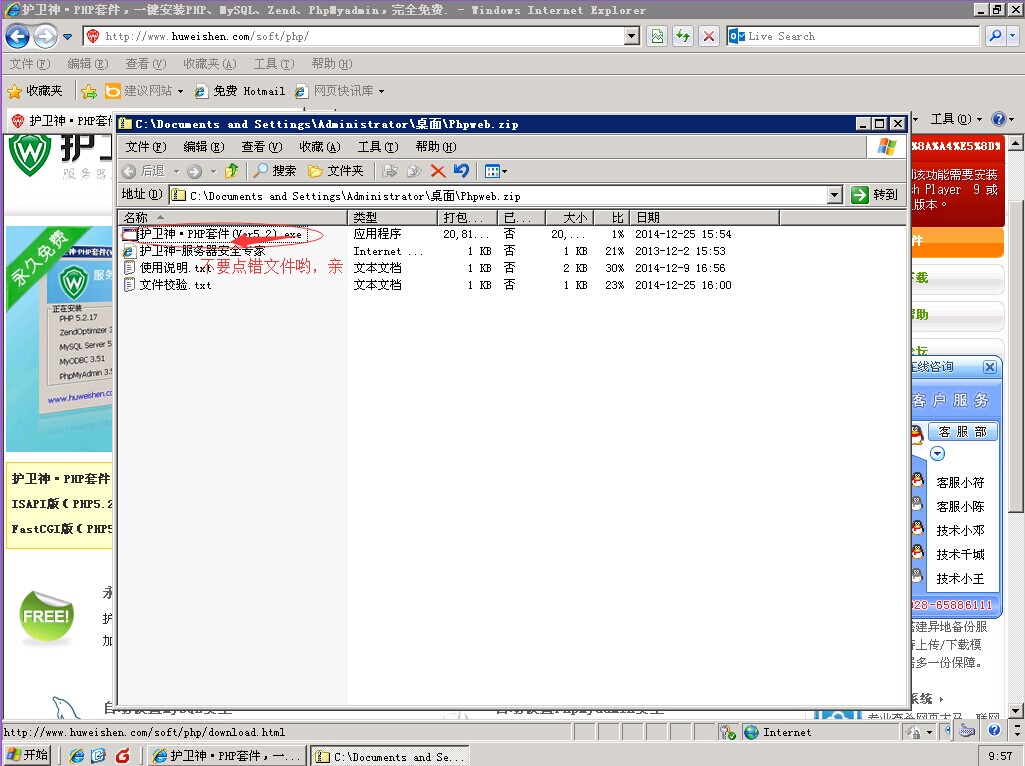Click the Start button on taskbar
The height and width of the screenshot is (766, 1025).
(x=27, y=756)
